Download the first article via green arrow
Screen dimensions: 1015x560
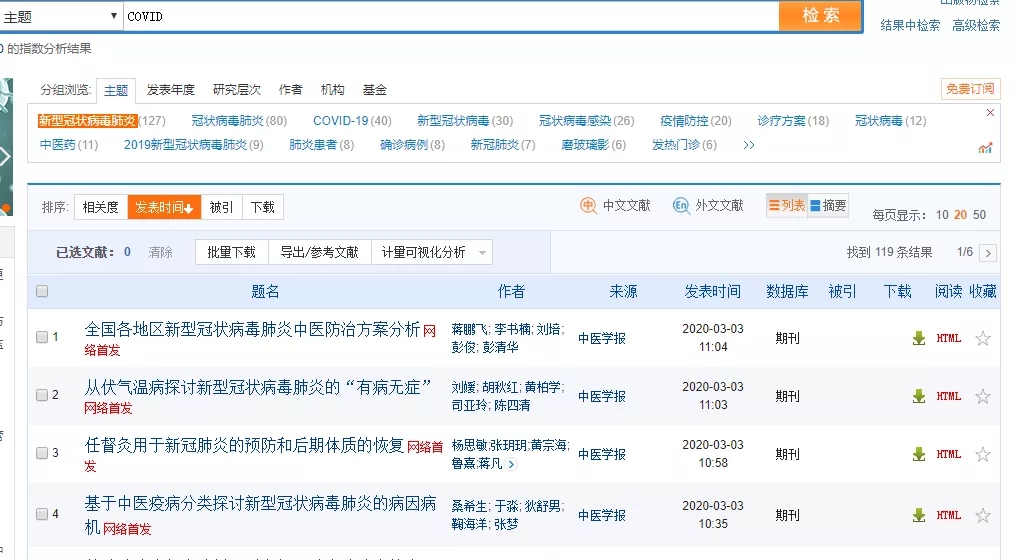point(918,338)
